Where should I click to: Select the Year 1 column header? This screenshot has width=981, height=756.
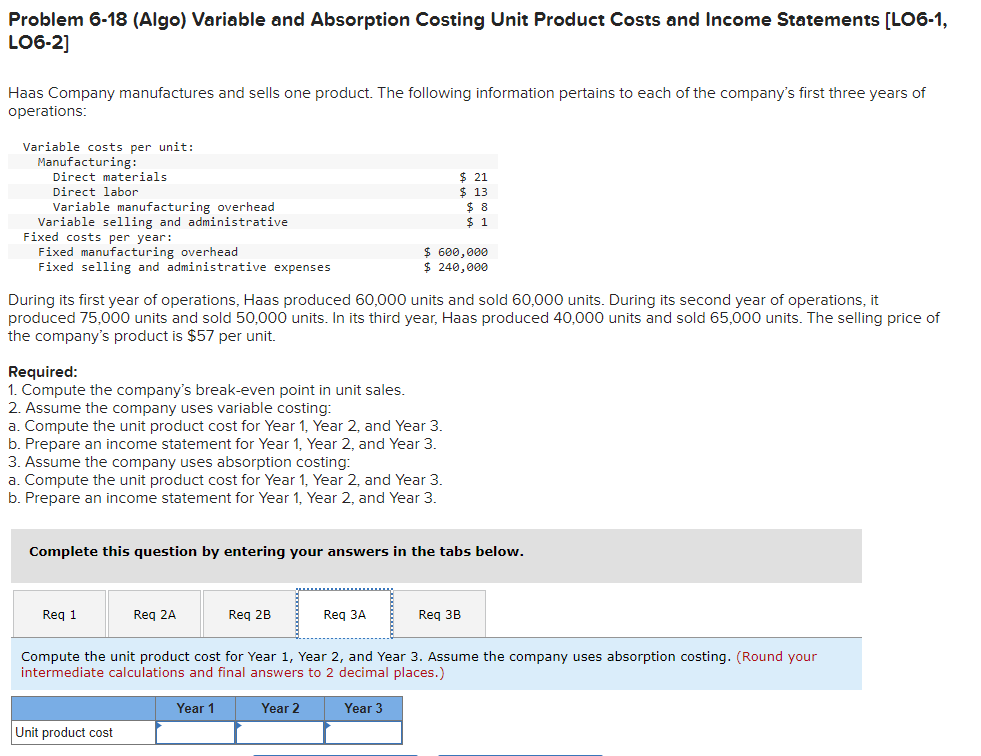pos(196,708)
